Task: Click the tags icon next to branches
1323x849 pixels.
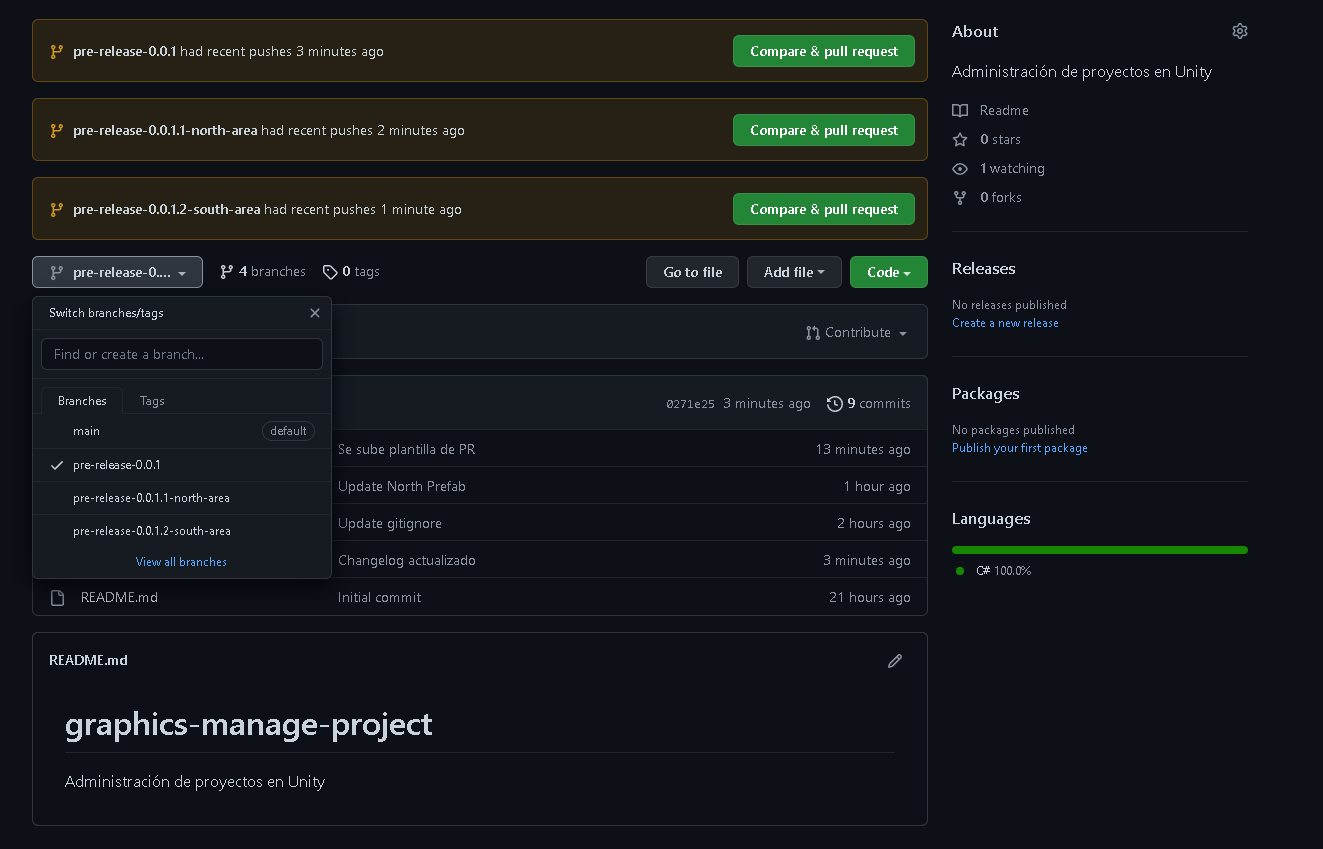Action: pyautogui.click(x=330, y=272)
